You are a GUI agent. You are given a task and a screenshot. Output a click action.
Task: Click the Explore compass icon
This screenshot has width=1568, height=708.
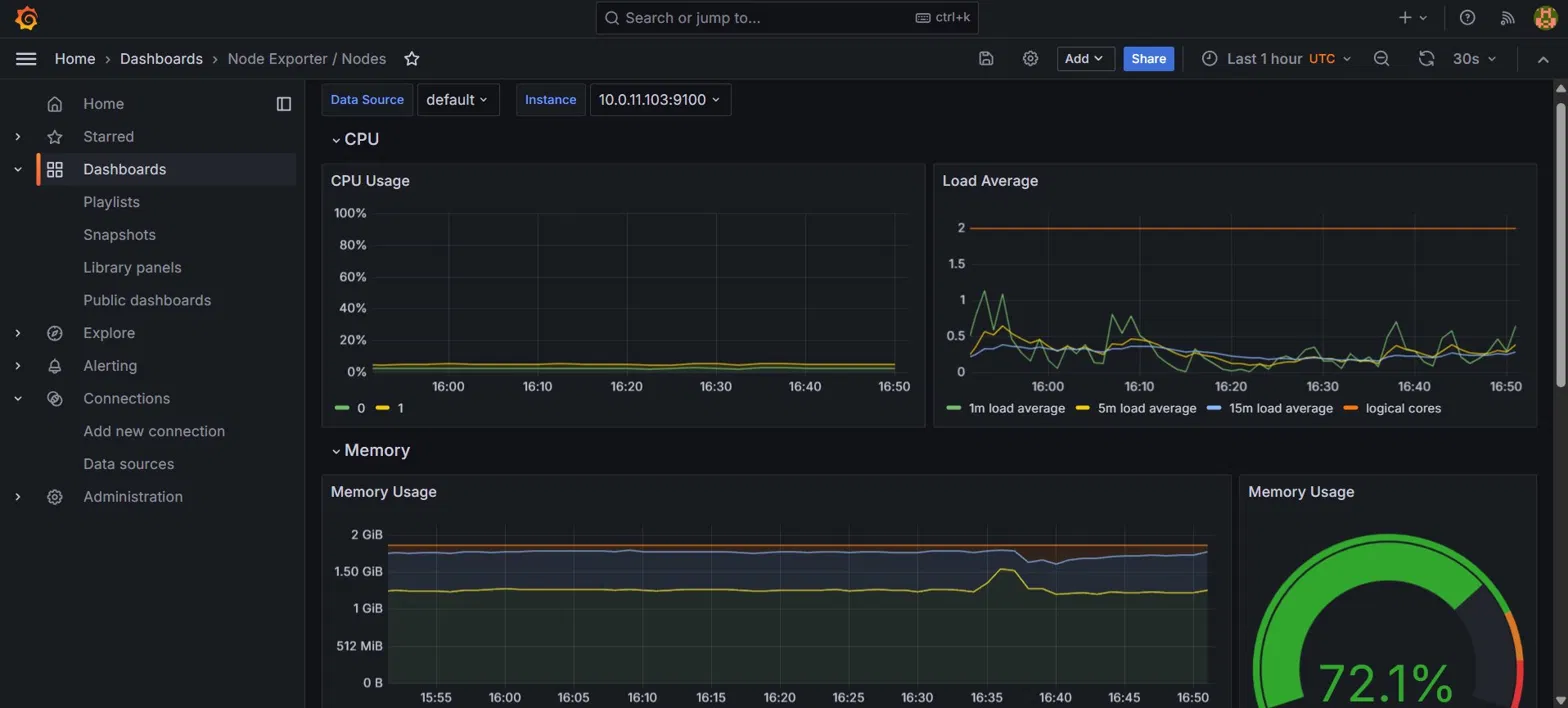click(55, 333)
